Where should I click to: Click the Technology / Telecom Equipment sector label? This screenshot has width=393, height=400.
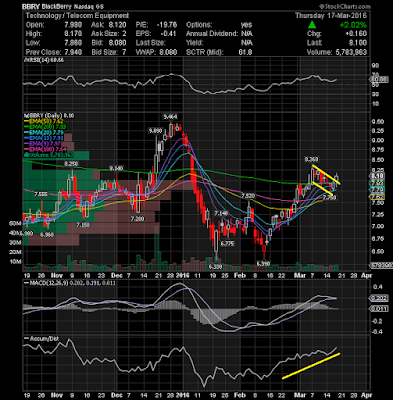coord(77,16)
